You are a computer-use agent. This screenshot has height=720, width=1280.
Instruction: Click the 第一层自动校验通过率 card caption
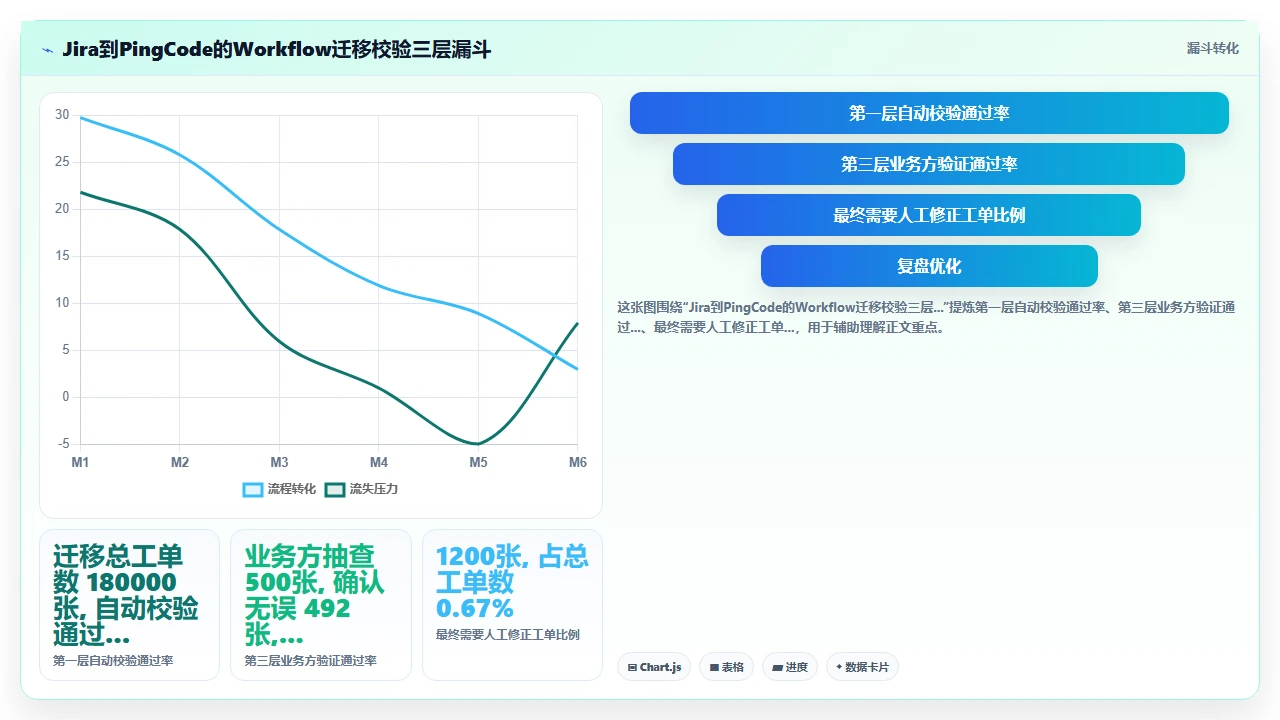point(113,660)
